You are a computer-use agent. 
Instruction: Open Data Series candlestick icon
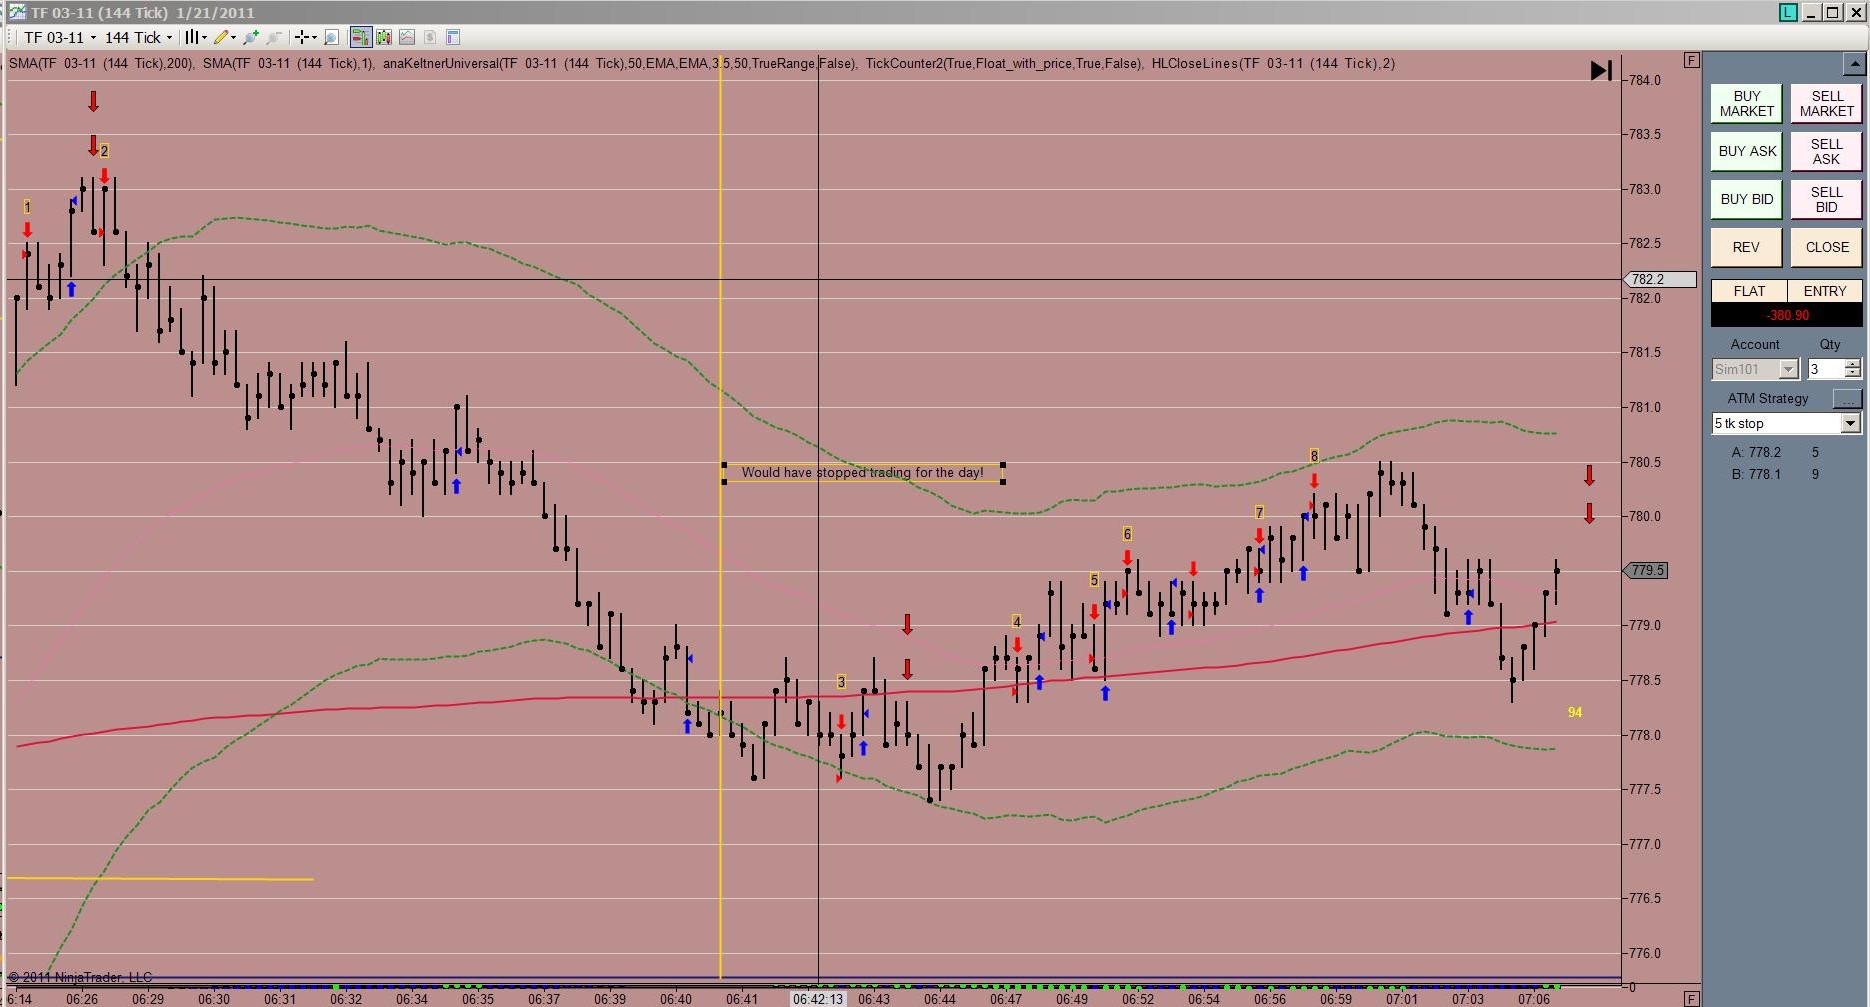point(383,38)
